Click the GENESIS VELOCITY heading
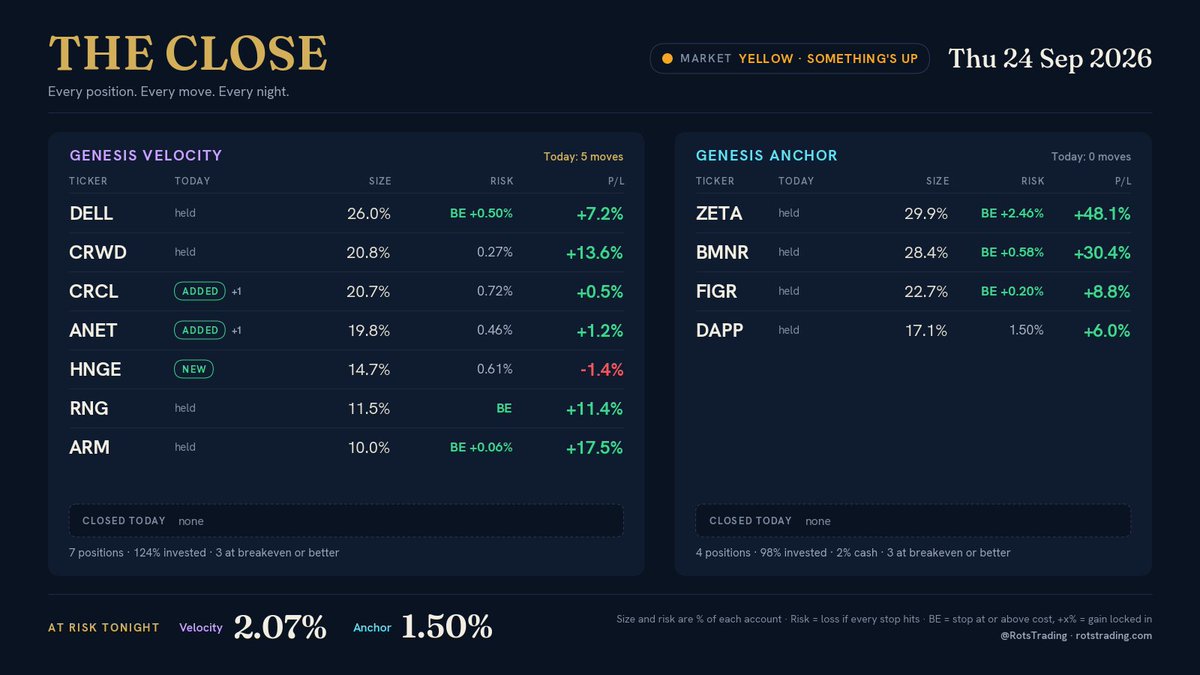The width and height of the screenshot is (1200, 675). 146,155
